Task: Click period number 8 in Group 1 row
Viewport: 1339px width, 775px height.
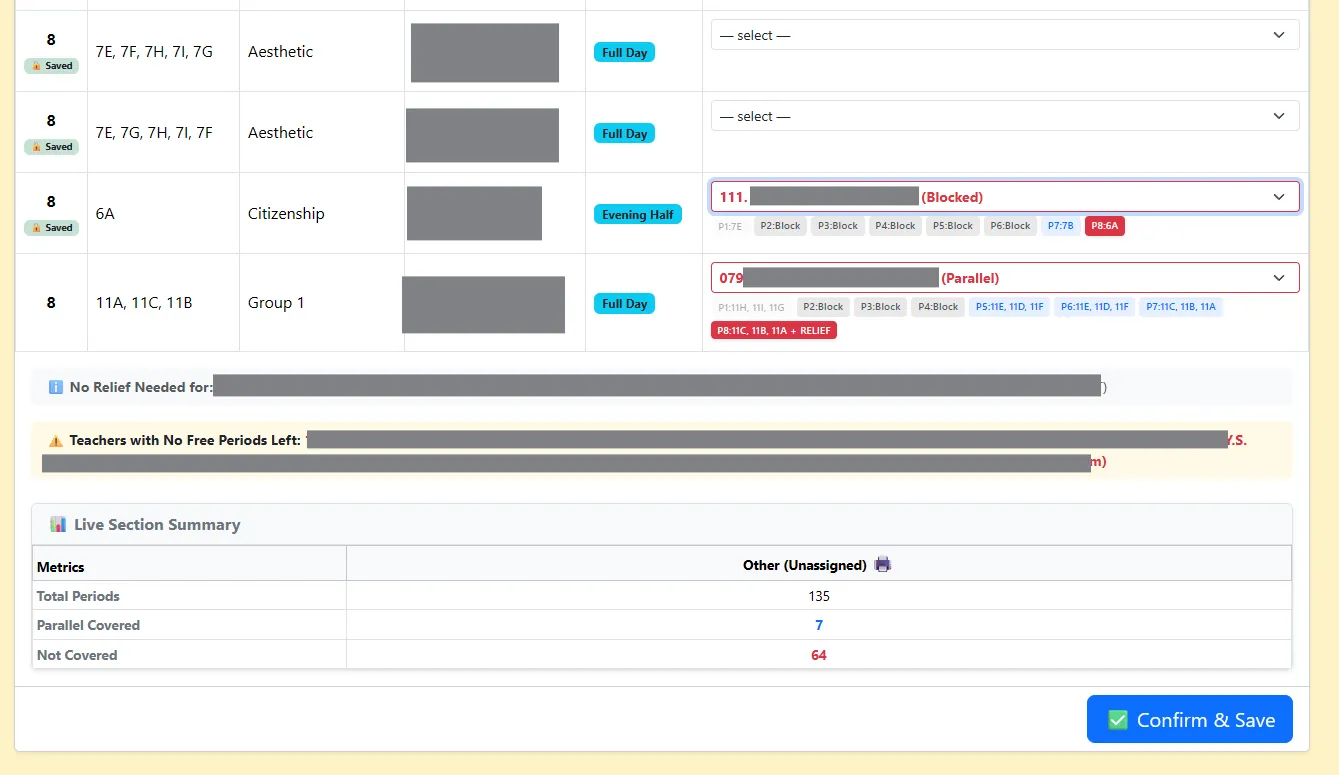Action: 51,303
